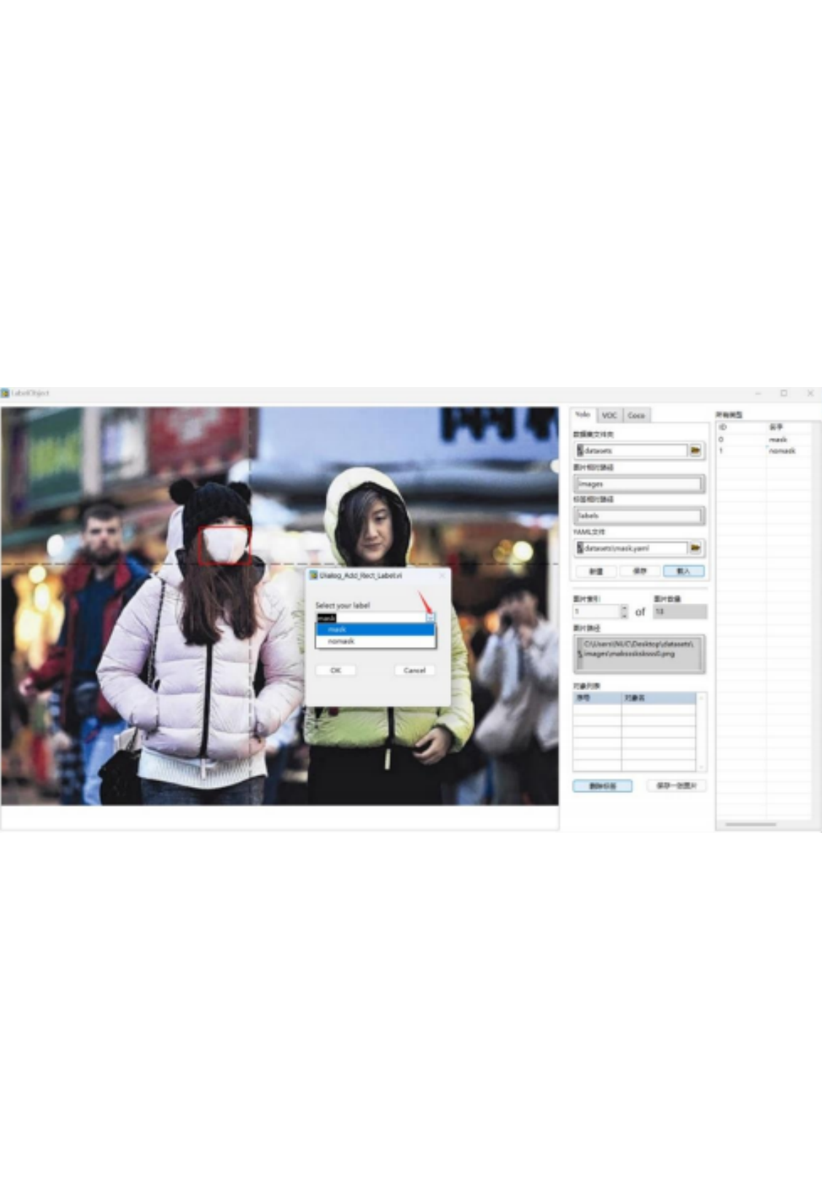Browse folder icon beside the mask.yaml path
Viewport: 822px width, 1185px height.
pos(695,548)
